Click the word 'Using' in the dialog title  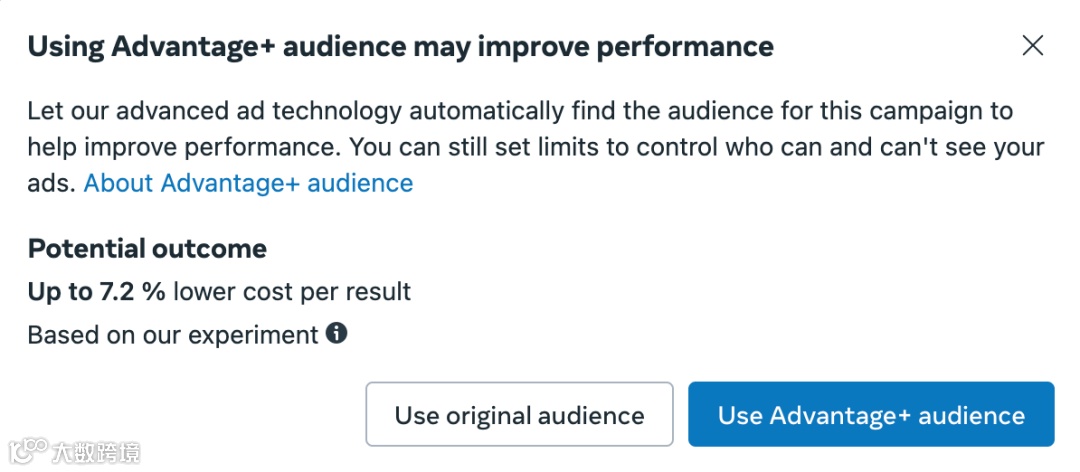point(66,46)
